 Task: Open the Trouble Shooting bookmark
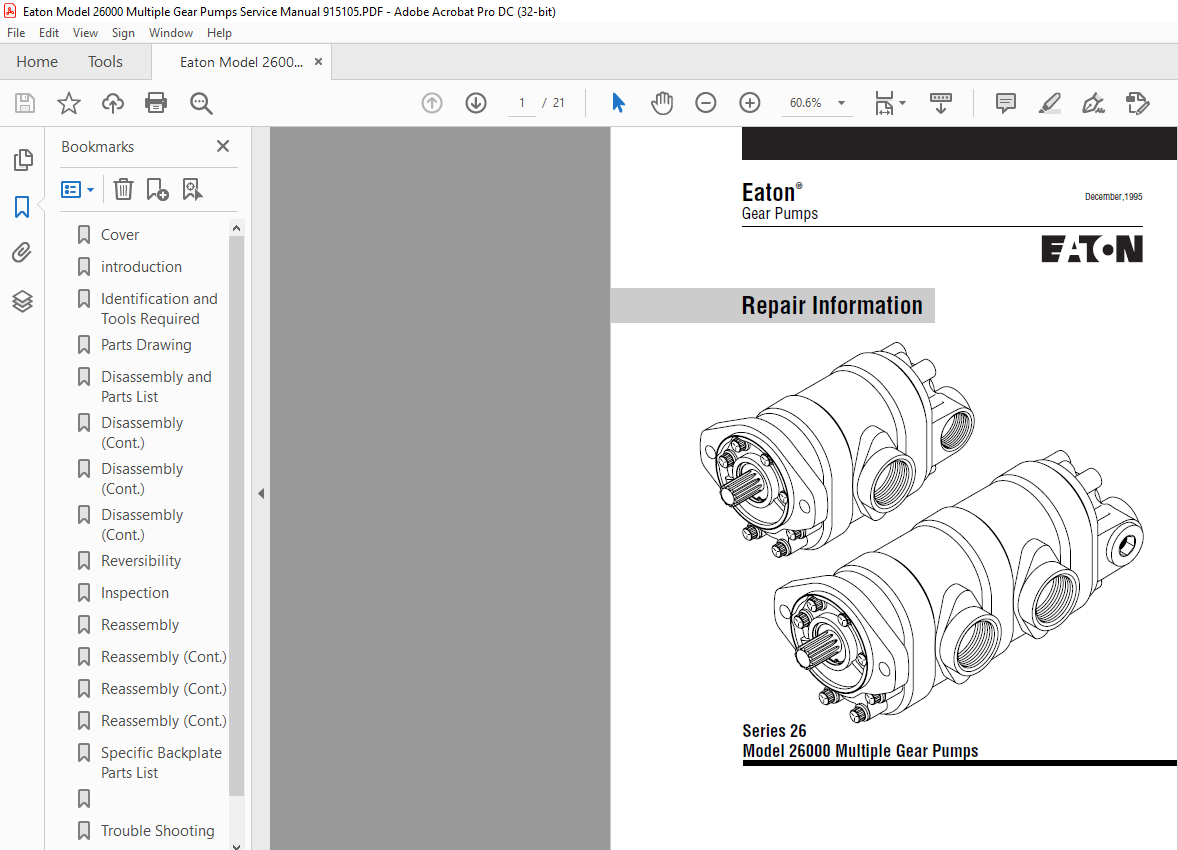pyautogui.click(x=158, y=830)
